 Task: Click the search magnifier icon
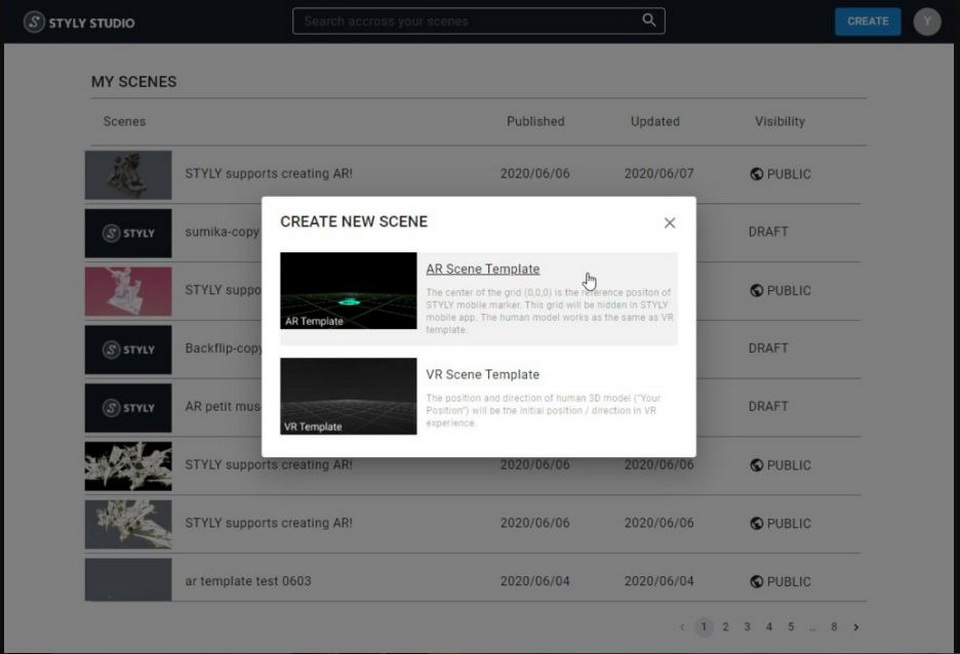point(649,20)
